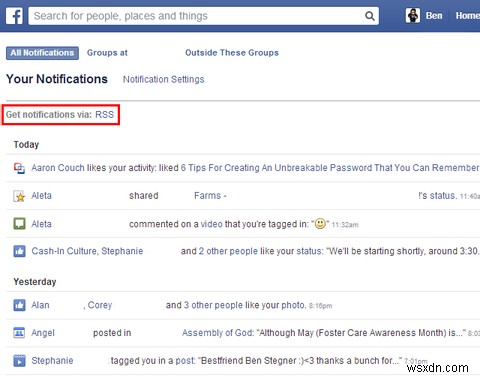Select the All Notifications tab

42,53
